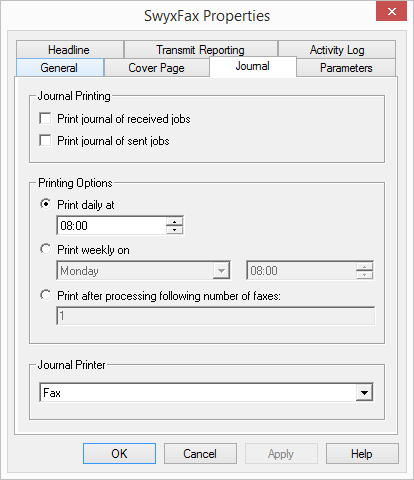The width and height of the screenshot is (414, 480).
Task: Open the Cover Page tab
Action: [156, 68]
